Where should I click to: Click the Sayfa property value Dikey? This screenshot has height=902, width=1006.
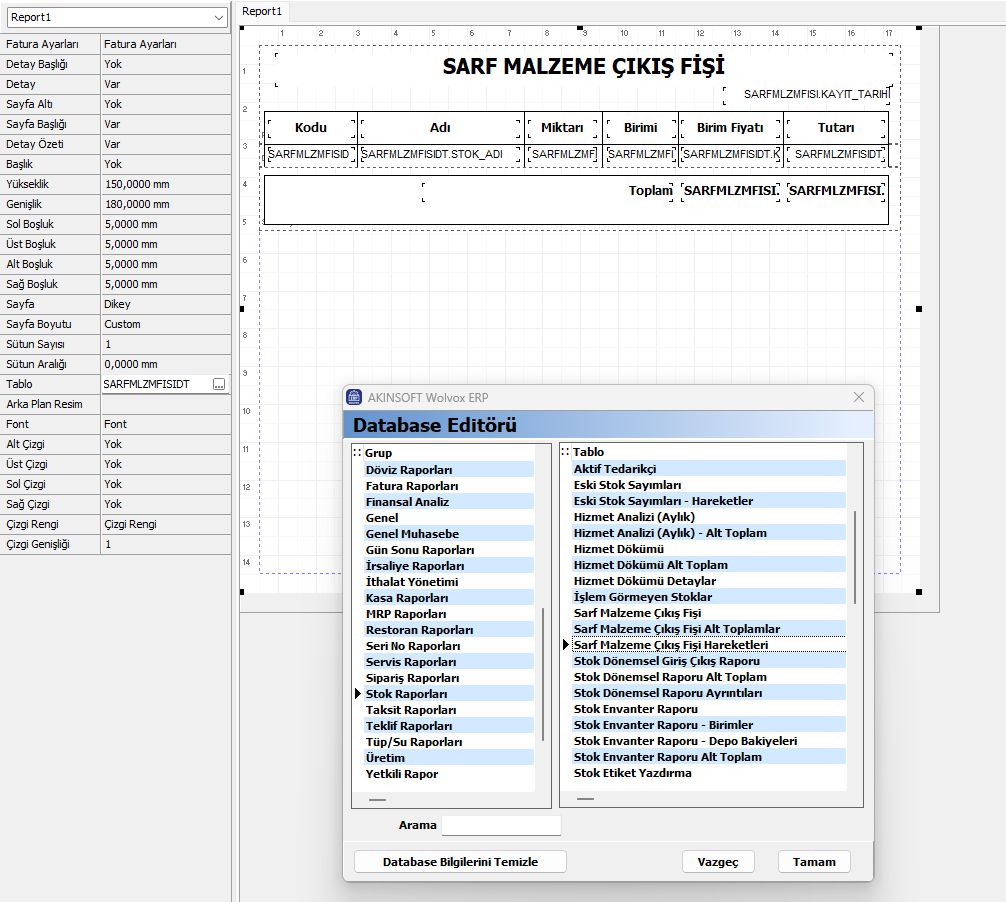coord(166,304)
